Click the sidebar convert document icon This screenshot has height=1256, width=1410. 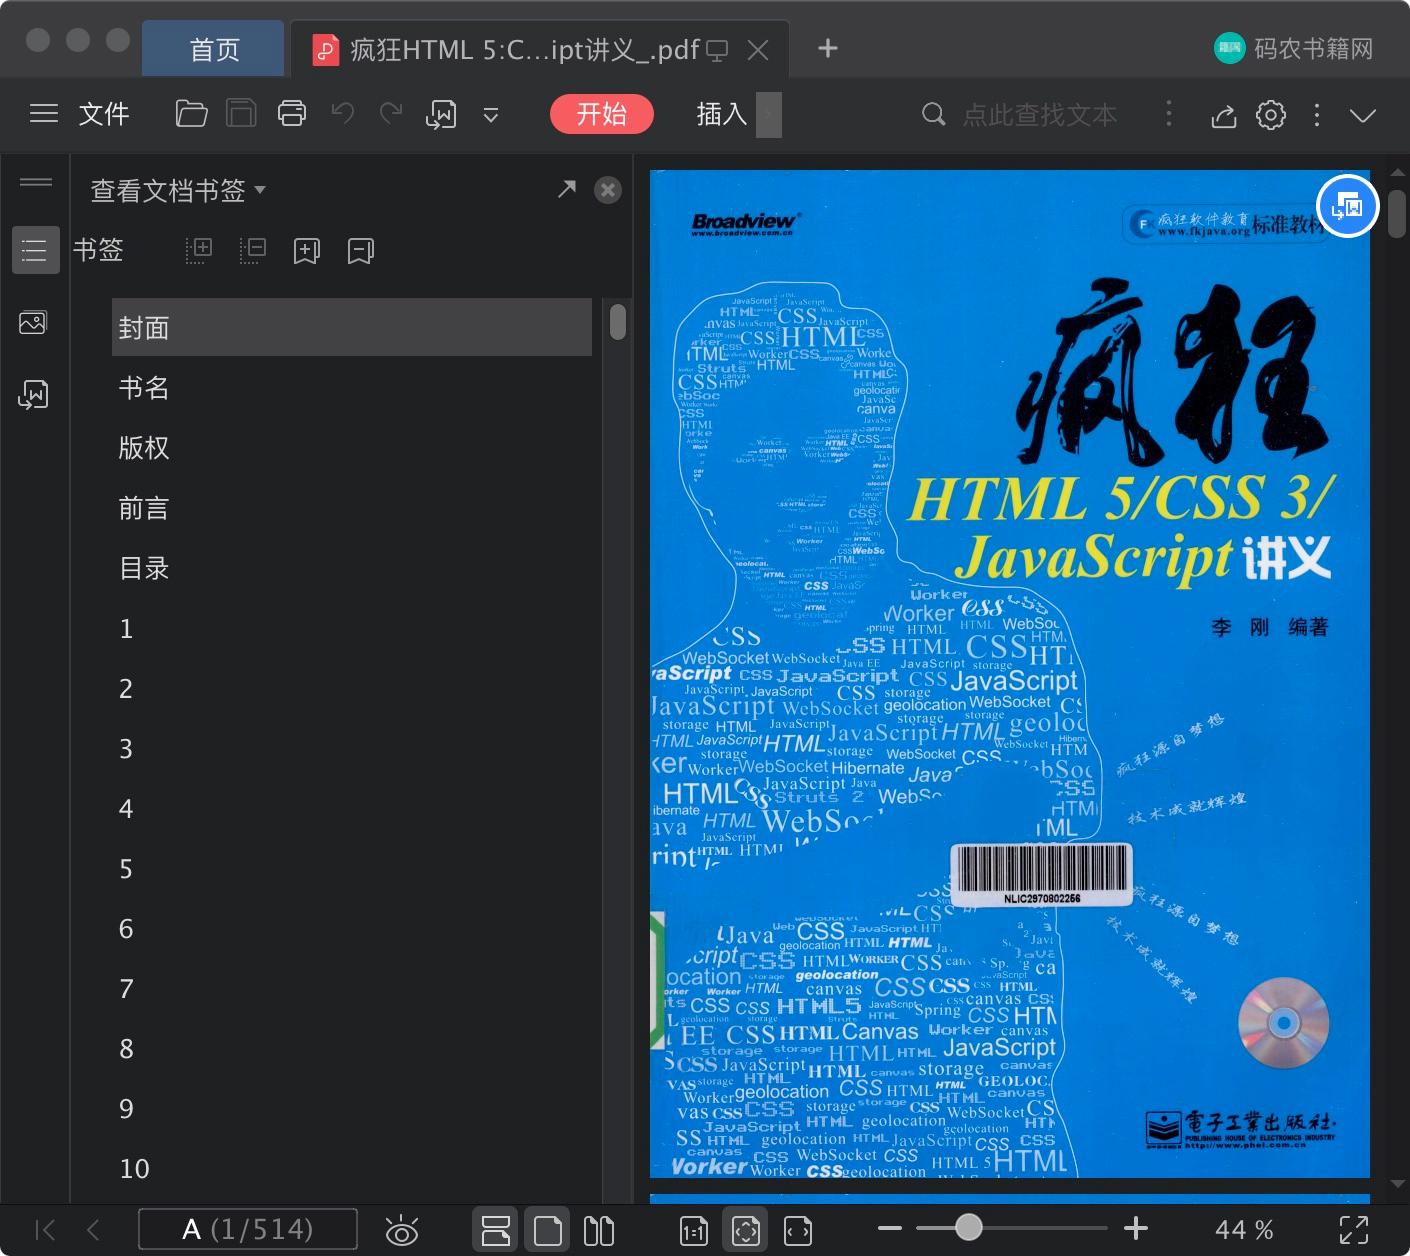point(33,395)
